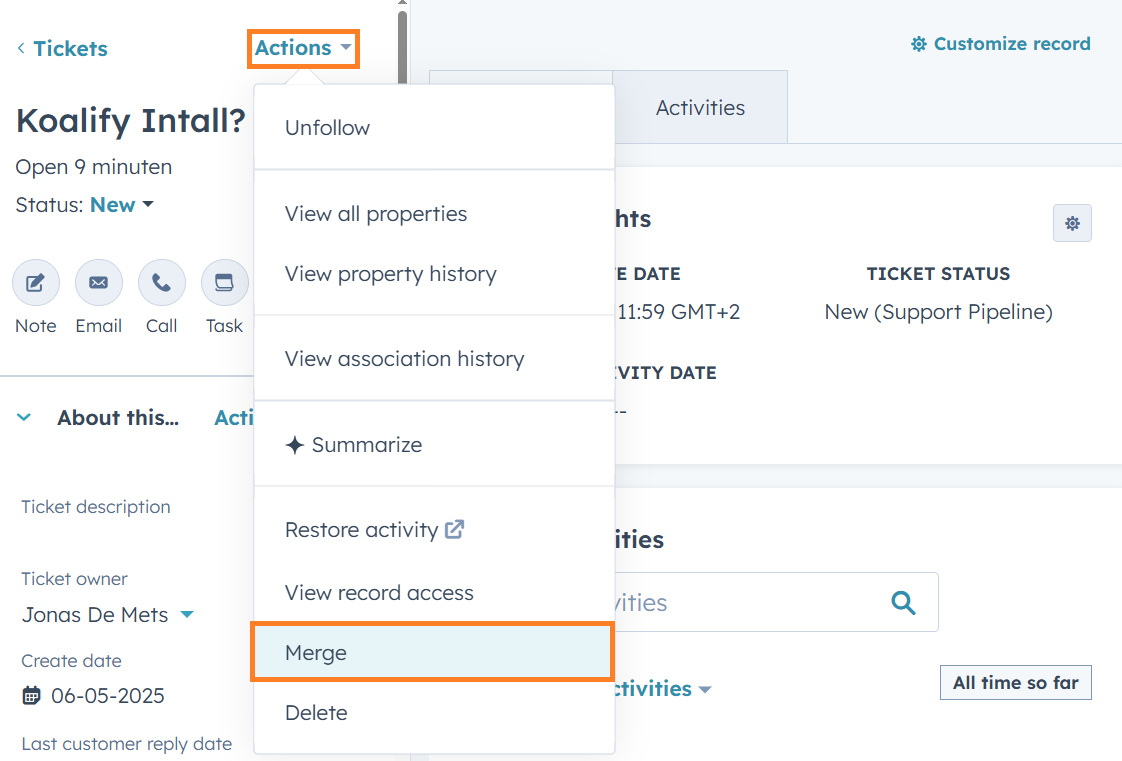Screen dimensions: 1122x761
Task: Create a note on this ticket
Action: point(35,282)
